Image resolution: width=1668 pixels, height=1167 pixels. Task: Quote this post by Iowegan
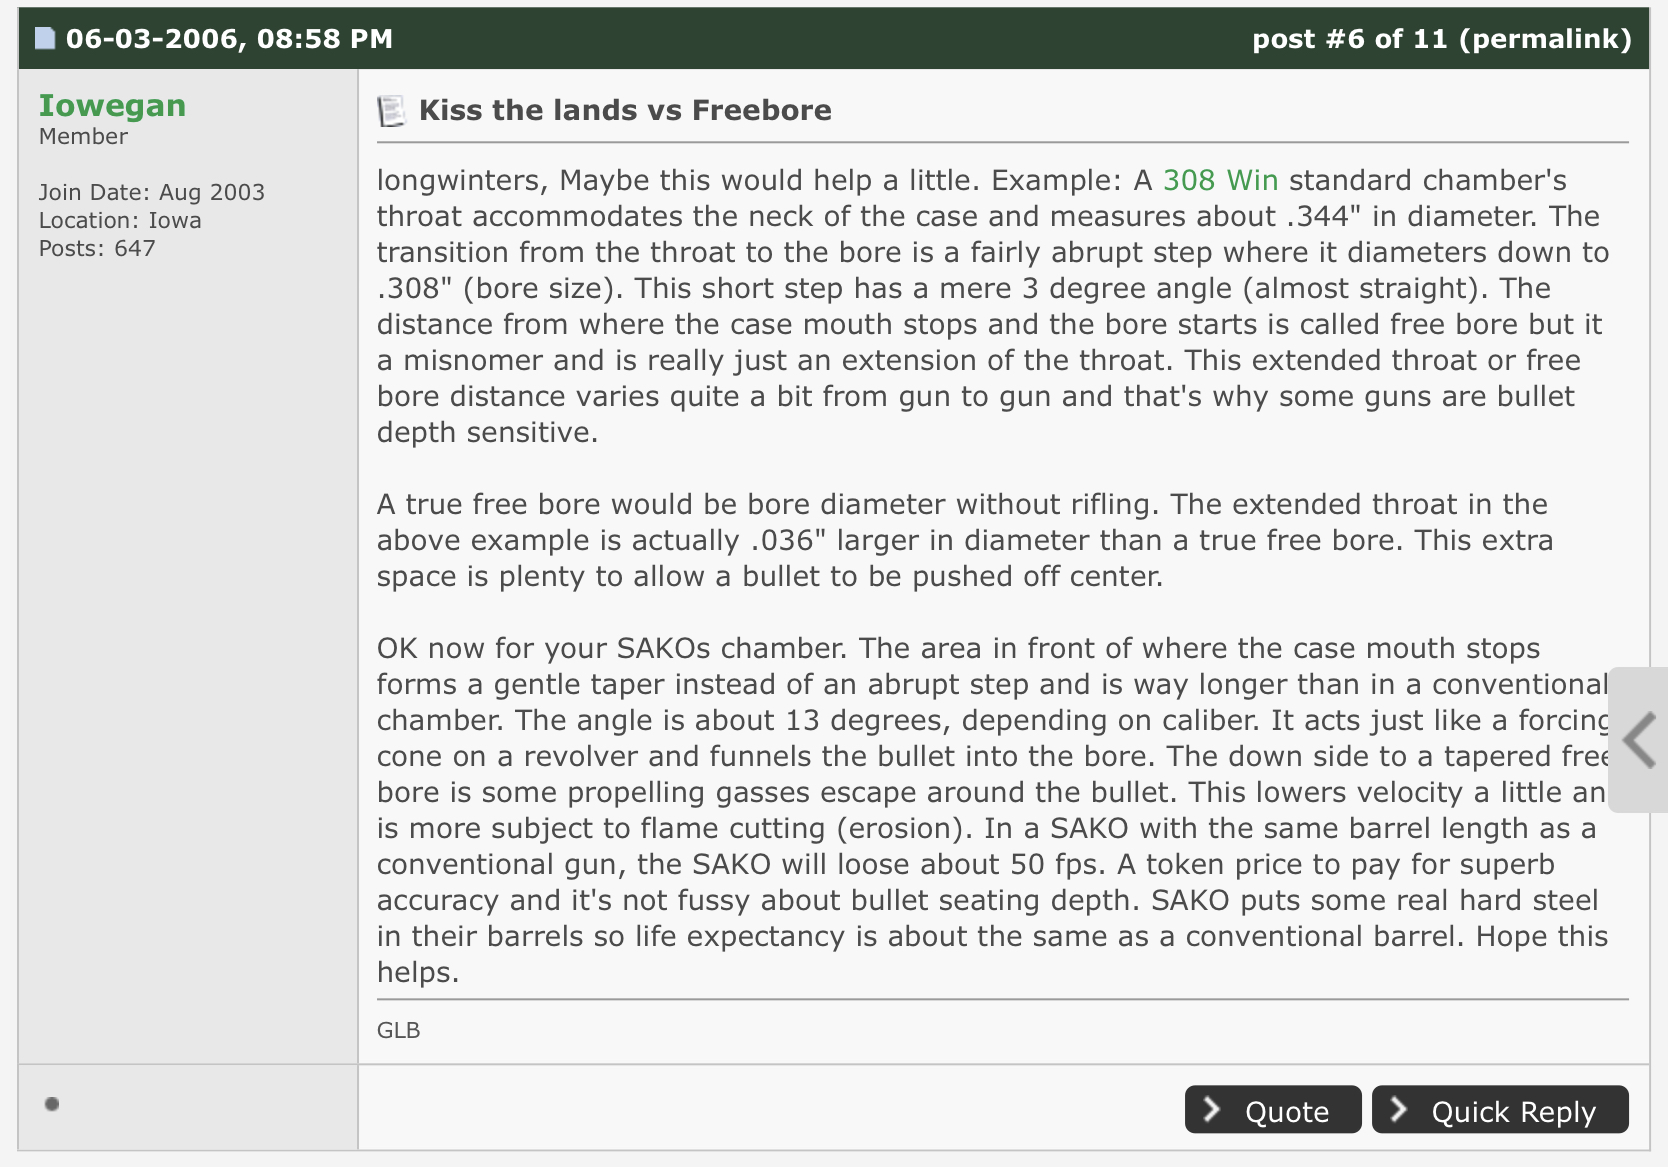pyautogui.click(x=1273, y=1110)
